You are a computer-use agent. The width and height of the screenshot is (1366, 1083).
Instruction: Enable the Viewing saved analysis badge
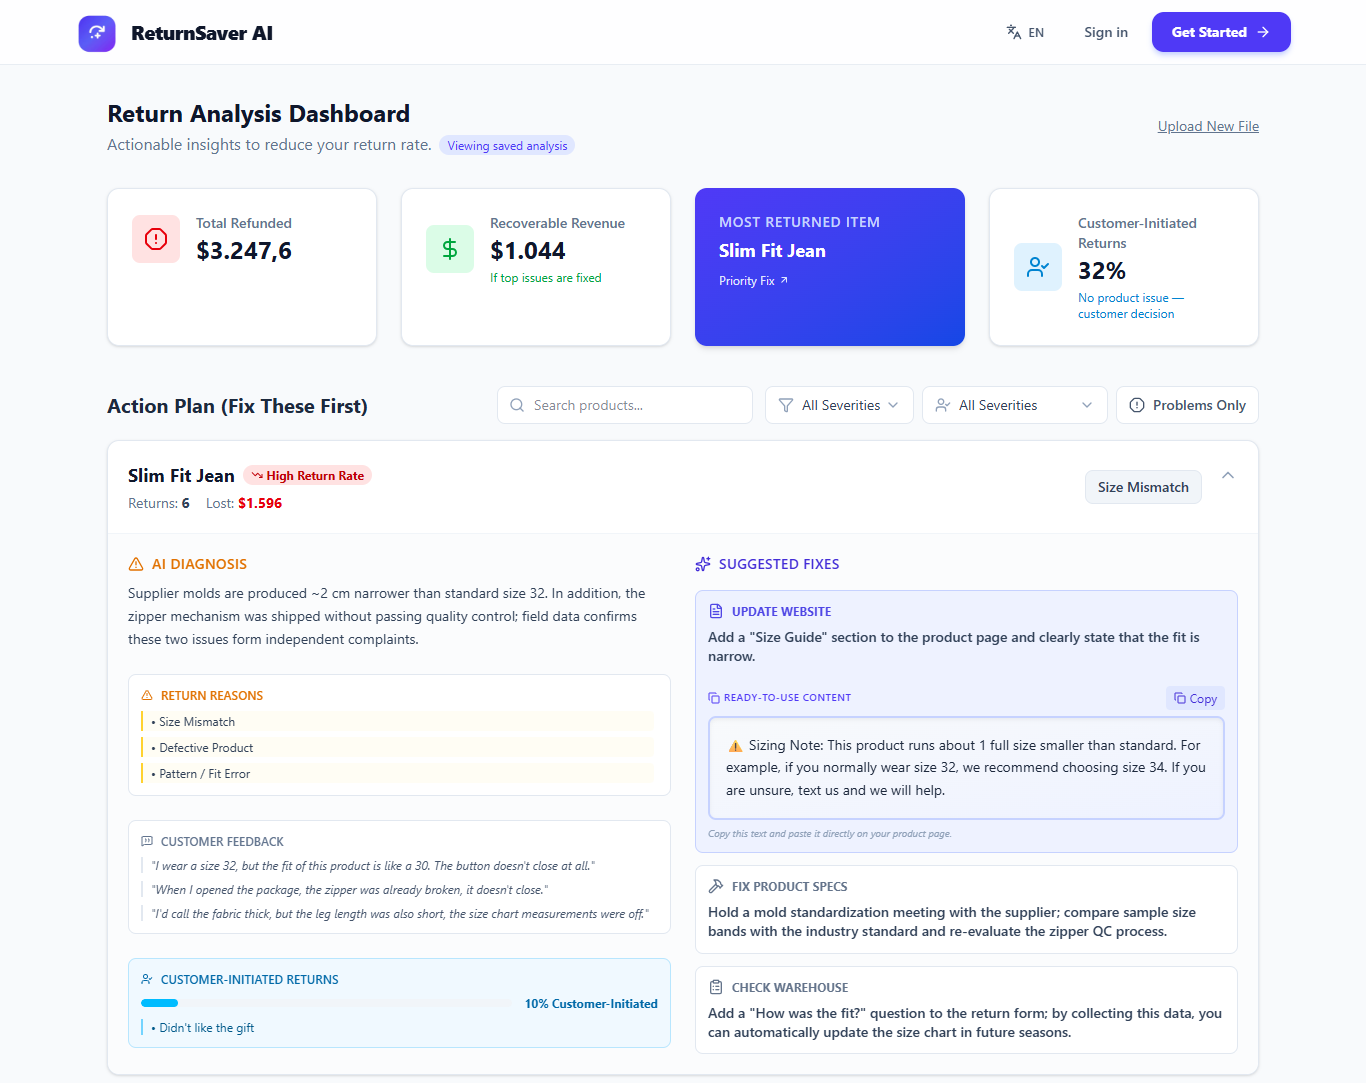pos(507,145)
